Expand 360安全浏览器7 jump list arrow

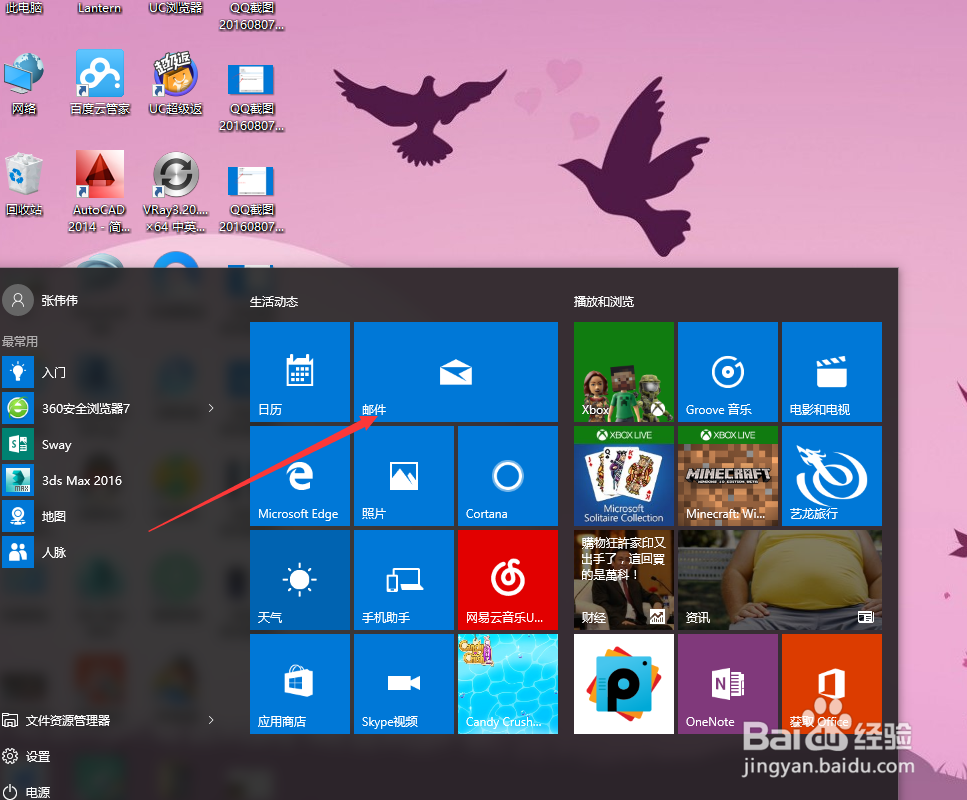pyautogui.click(x=211, y=408)
